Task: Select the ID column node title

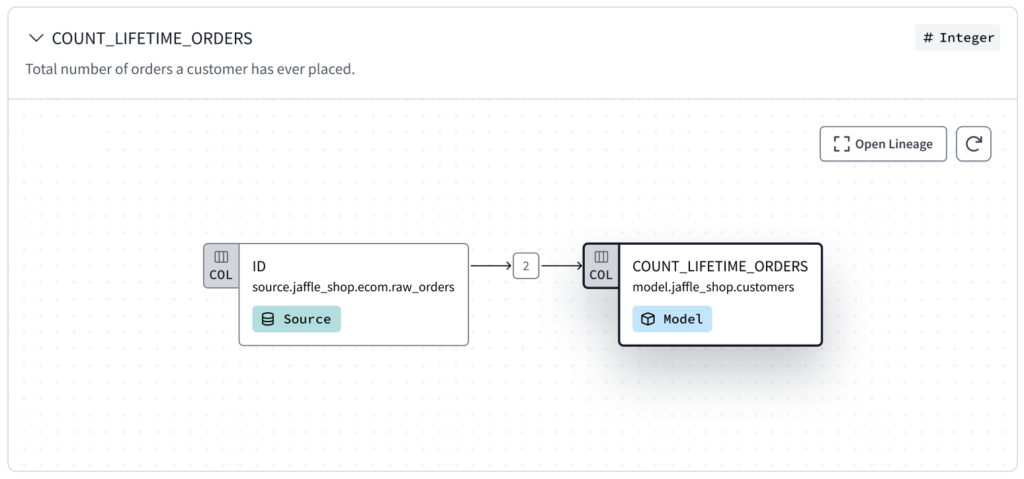Action: pos(259,266)
